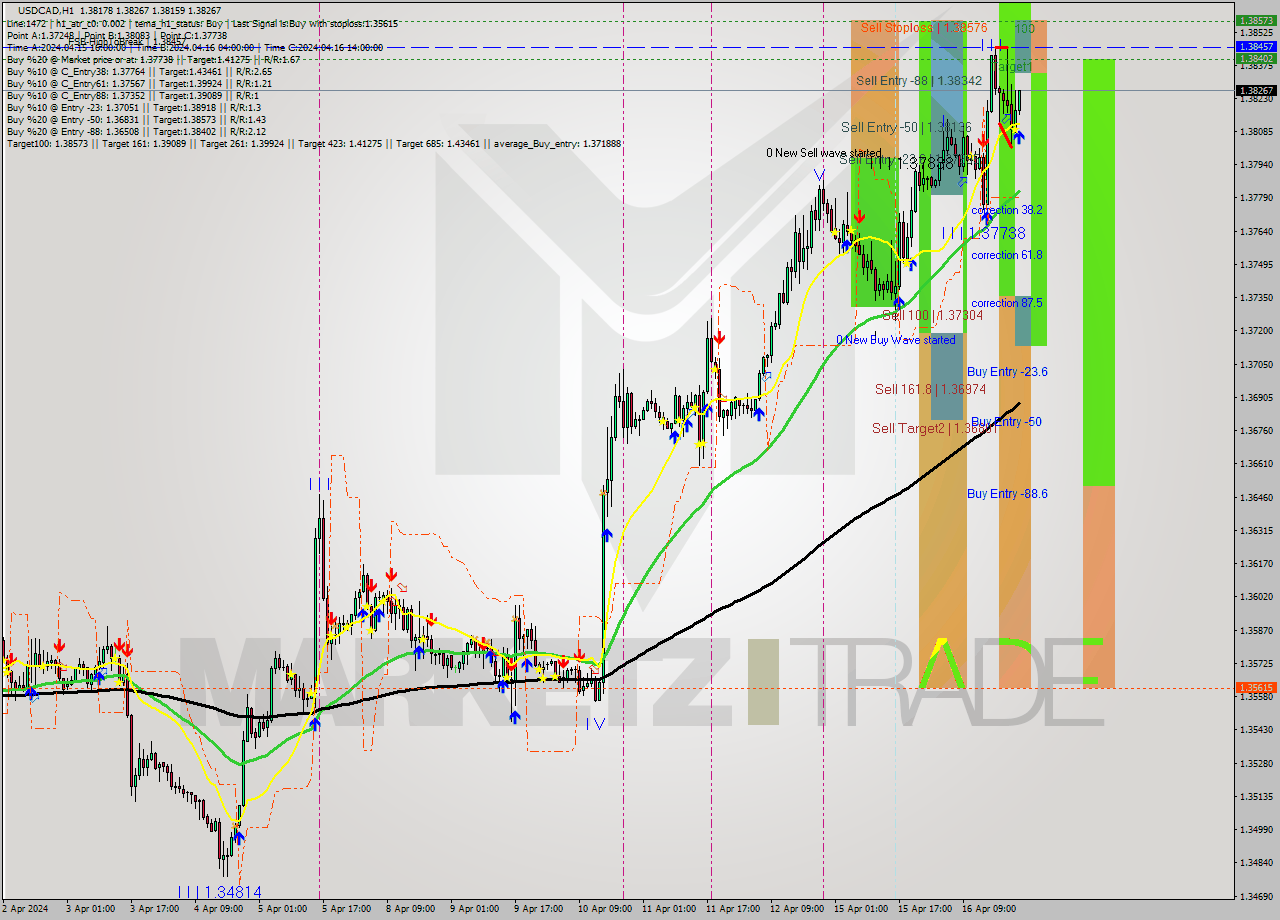Viewport: 1280px width, 920px height.
Task: Click the '16 Apr 09:00' time axis label
Action: point(989,909)
